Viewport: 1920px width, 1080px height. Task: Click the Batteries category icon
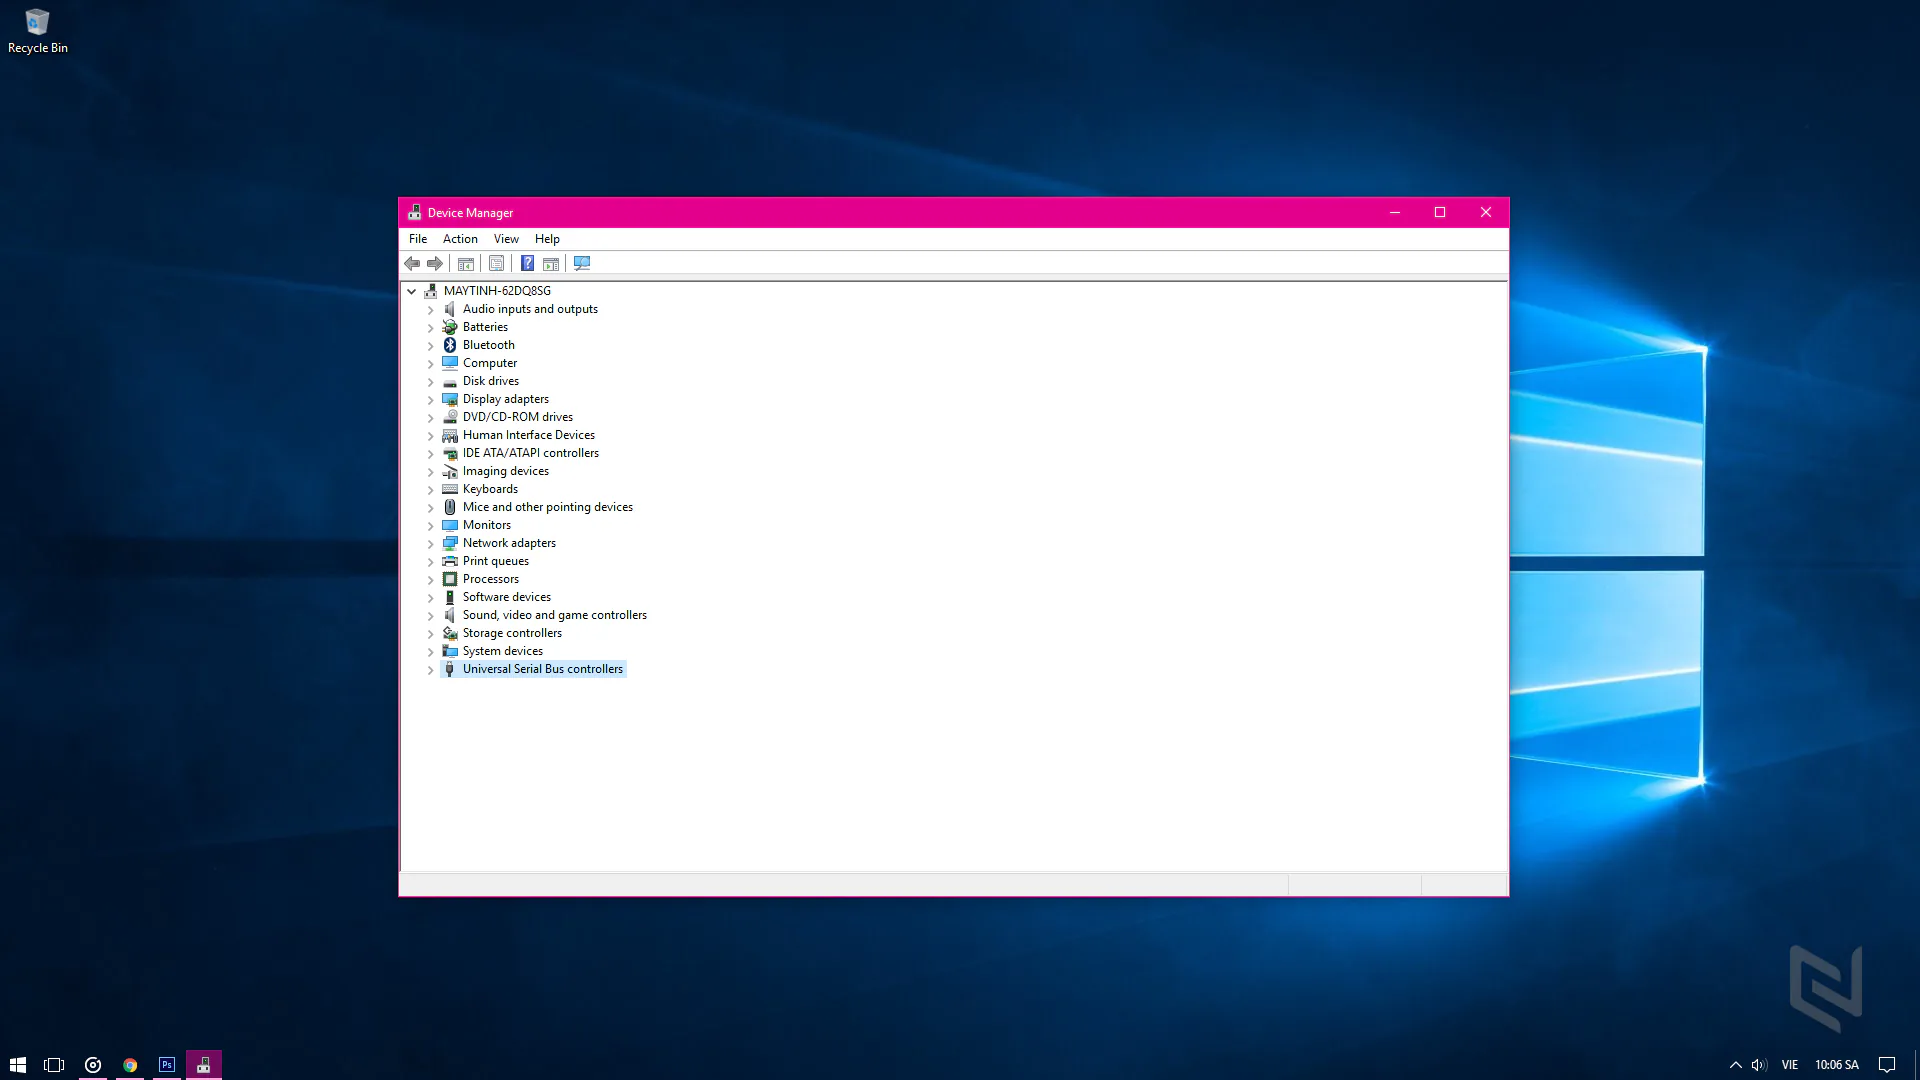click(x=450, y=327)
